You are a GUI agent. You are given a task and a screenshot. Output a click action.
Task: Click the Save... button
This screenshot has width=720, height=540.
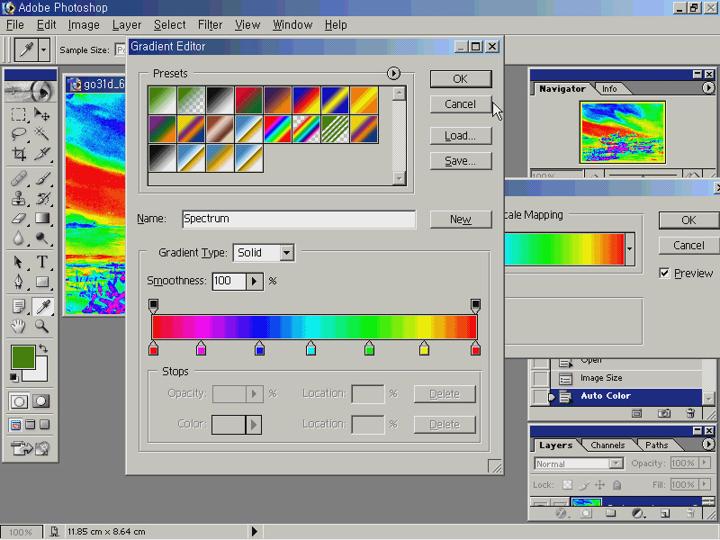click(x=461, y=161)
